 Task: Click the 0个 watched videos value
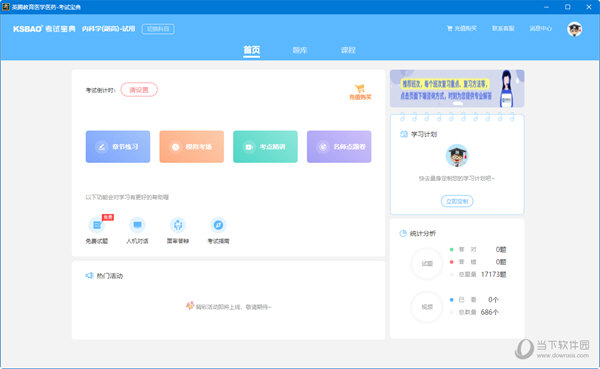tap(493, 300)
